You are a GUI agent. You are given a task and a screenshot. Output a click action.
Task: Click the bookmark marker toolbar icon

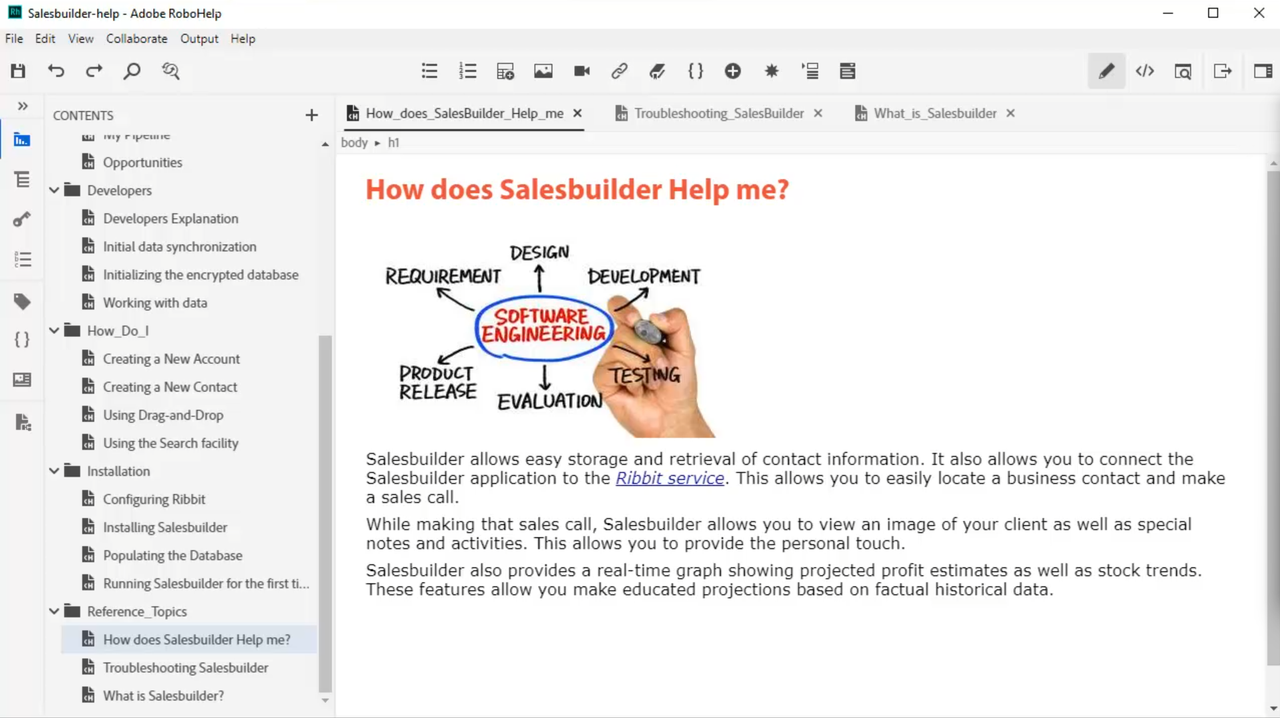pos(657,71)
